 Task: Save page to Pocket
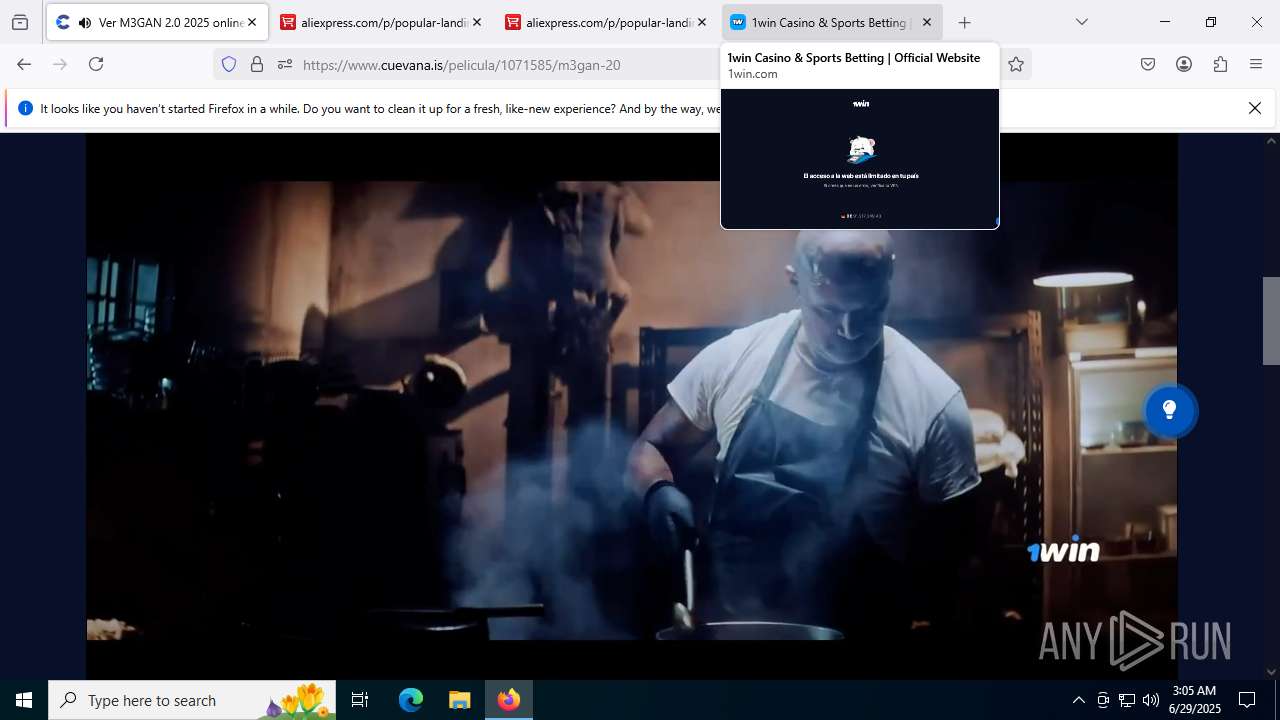point(1148,64)
